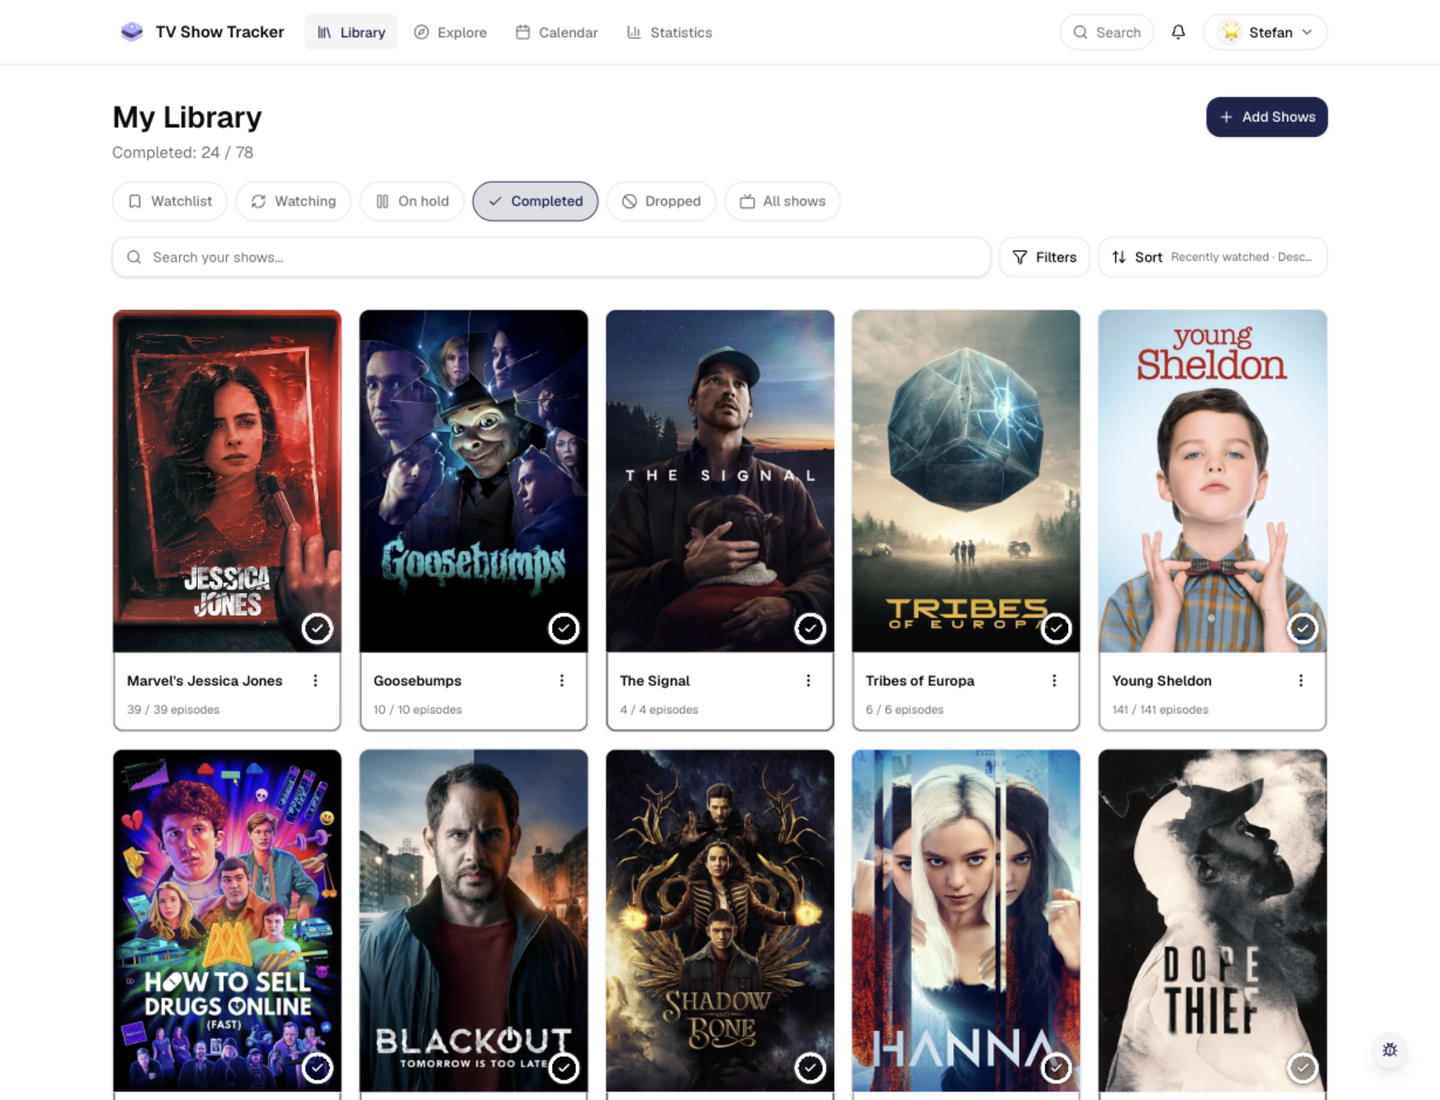Screen dimensions: 1440x1100
Task: Open options menu for Tribes of Europa
Action: click(1054, 681)
